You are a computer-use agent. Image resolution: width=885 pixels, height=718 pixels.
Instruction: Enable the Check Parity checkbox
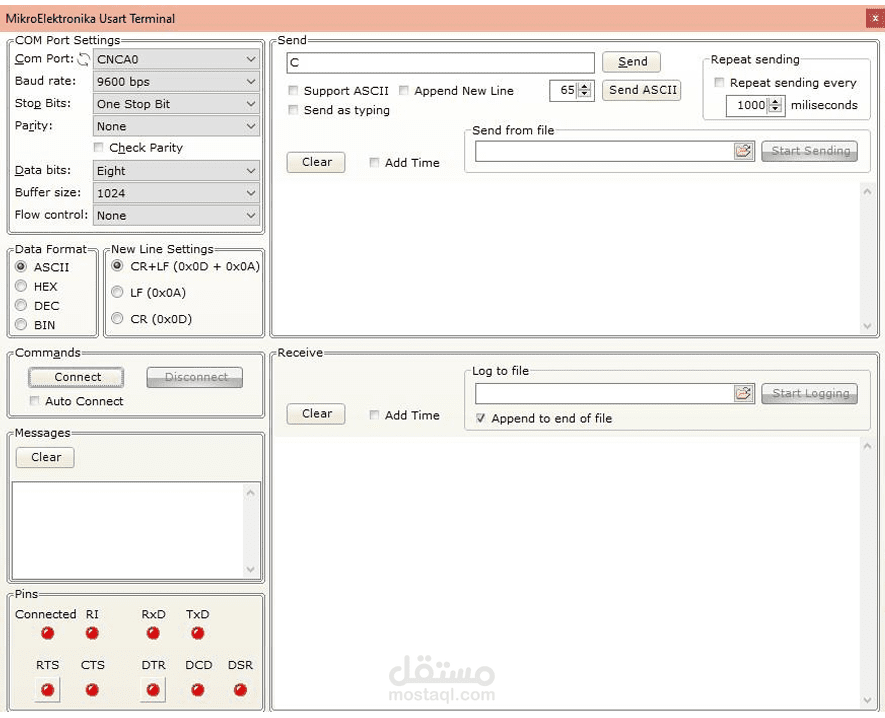pos(98,147)
